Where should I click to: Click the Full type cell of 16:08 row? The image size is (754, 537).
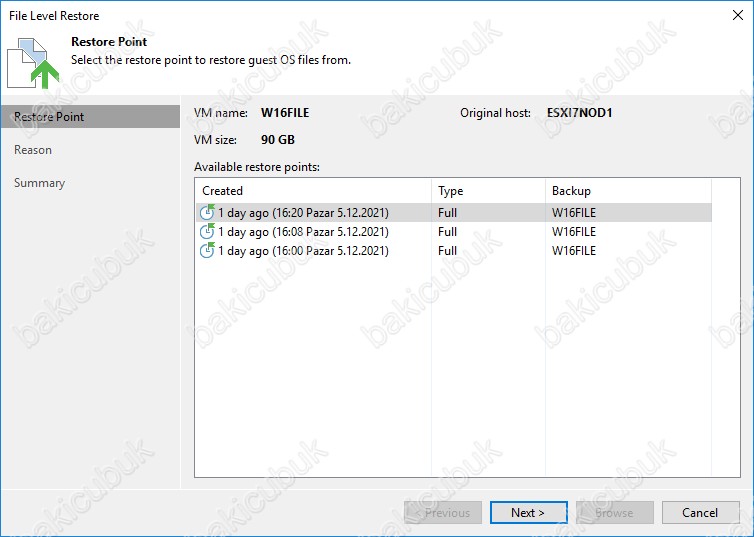447,232
